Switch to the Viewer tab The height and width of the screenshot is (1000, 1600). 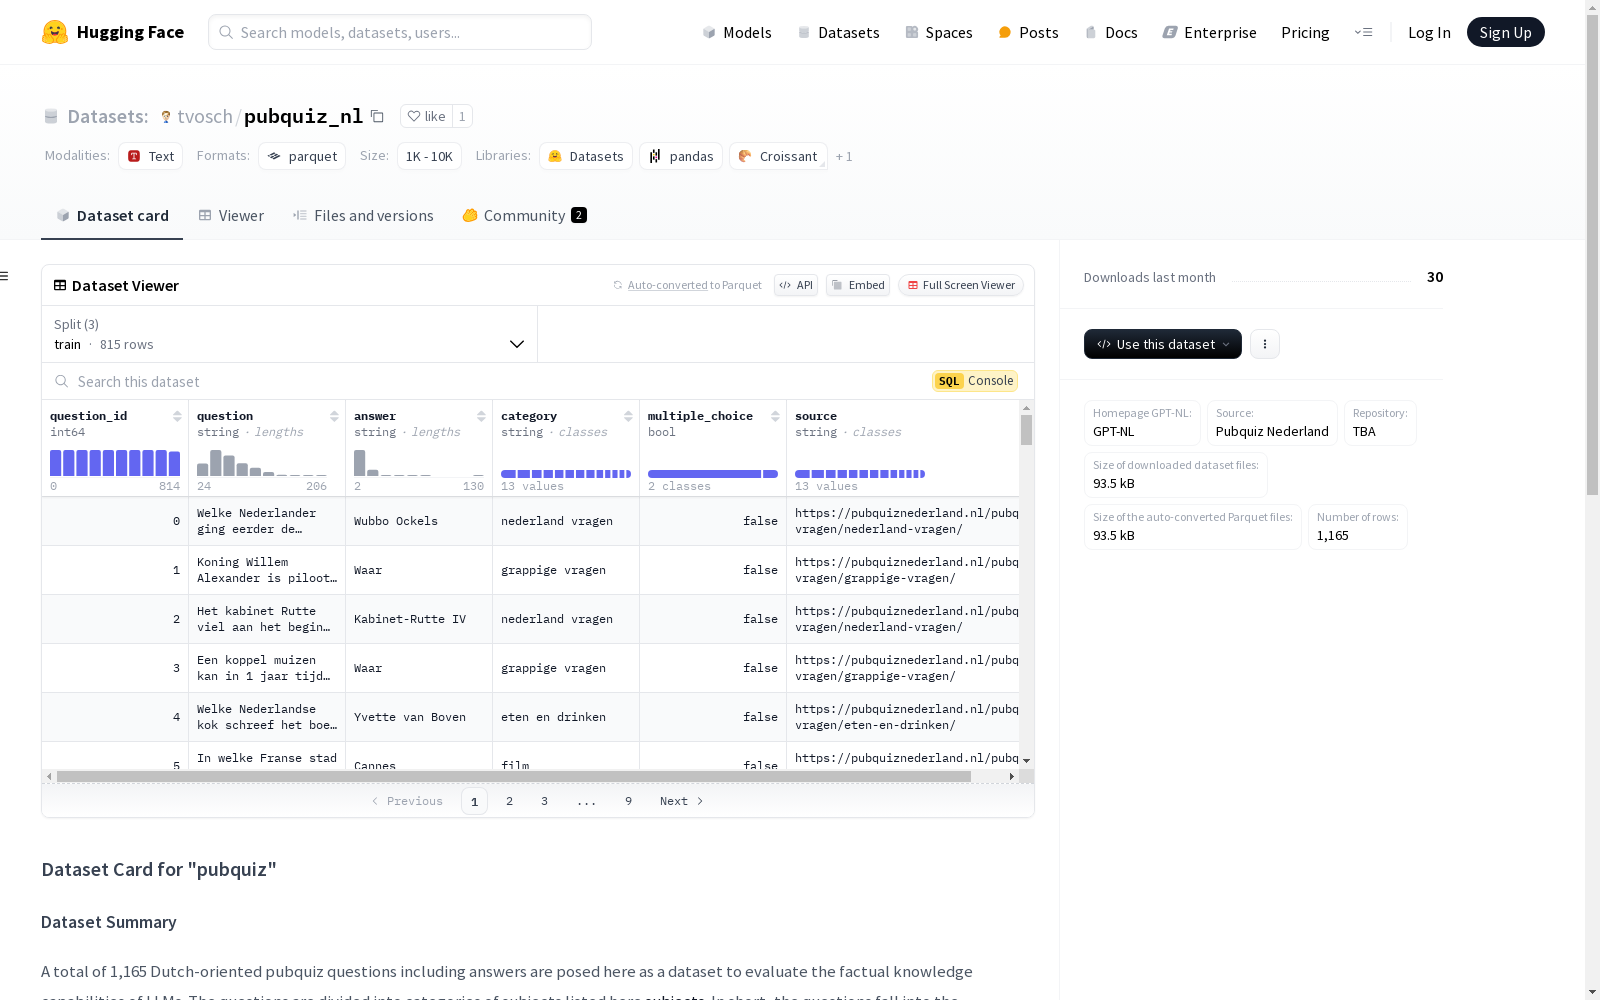231,216
